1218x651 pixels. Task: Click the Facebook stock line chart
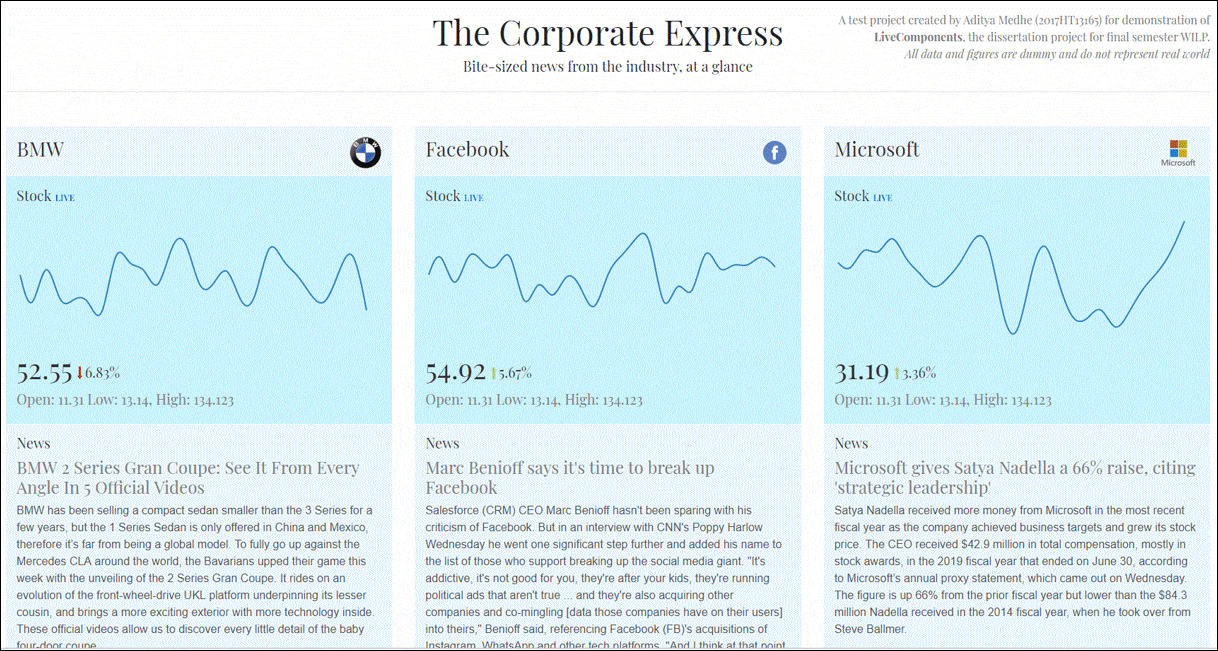coord(602,270)
